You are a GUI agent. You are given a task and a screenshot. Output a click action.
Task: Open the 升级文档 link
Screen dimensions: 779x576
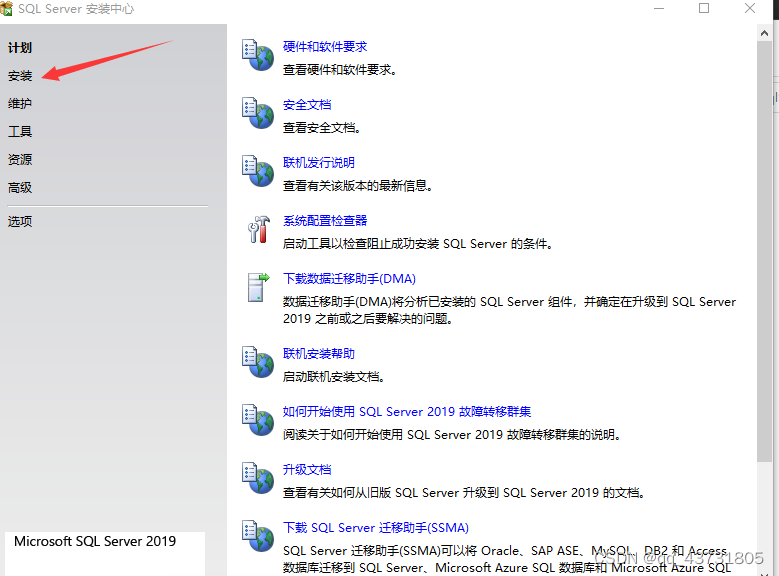pos(307,470)
